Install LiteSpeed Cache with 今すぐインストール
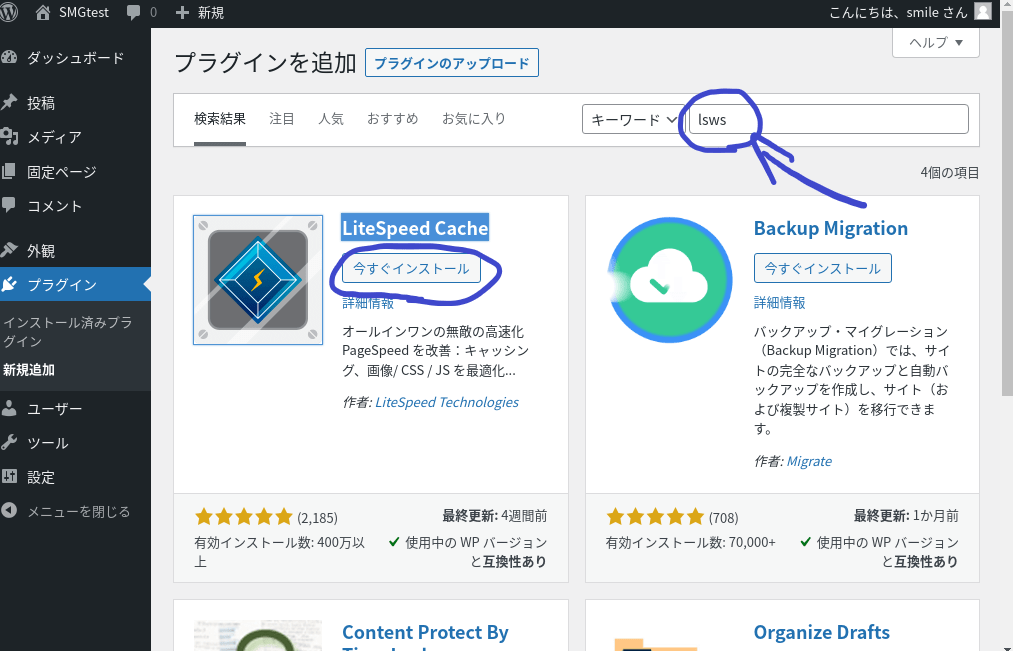The image size is (1013, 651). click(412, 268)
